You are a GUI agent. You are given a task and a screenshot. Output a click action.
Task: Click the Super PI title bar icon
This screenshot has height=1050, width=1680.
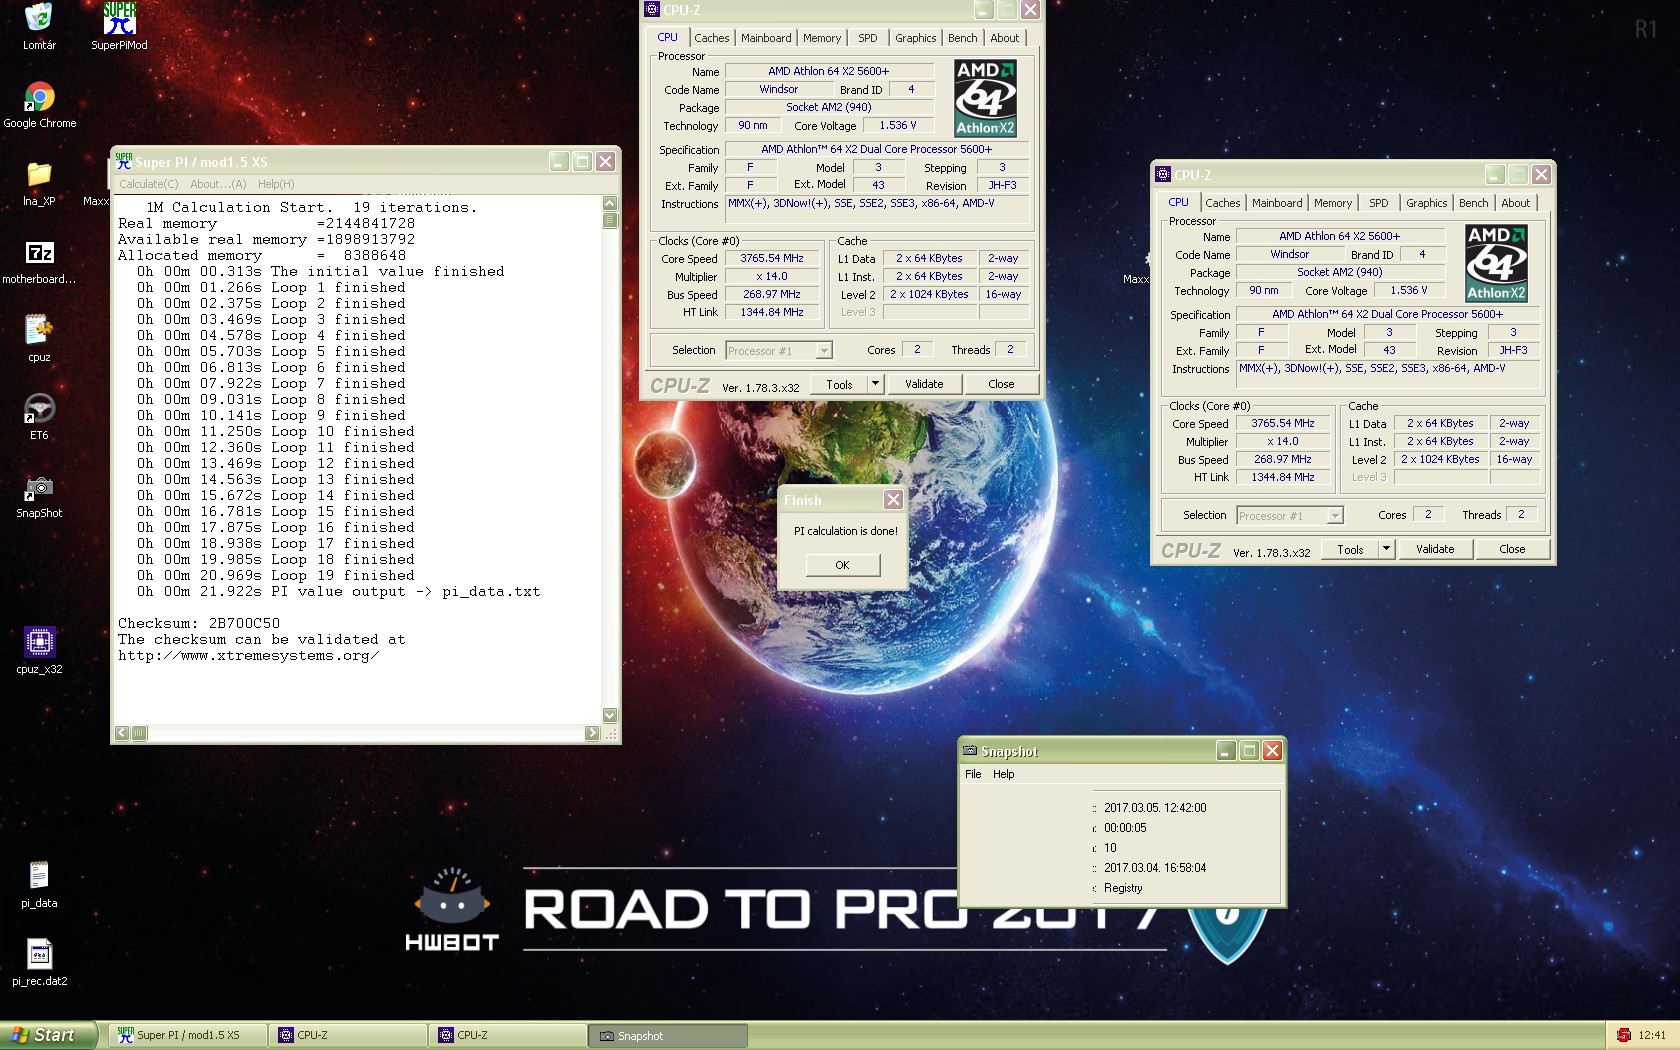point(124,161)
